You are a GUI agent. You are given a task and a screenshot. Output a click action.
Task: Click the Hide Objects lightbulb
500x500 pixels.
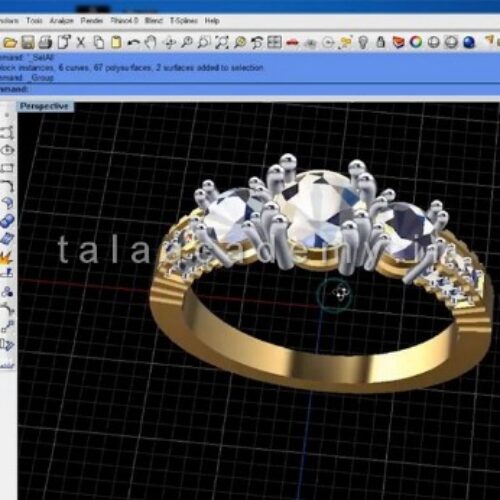[363, 42]
